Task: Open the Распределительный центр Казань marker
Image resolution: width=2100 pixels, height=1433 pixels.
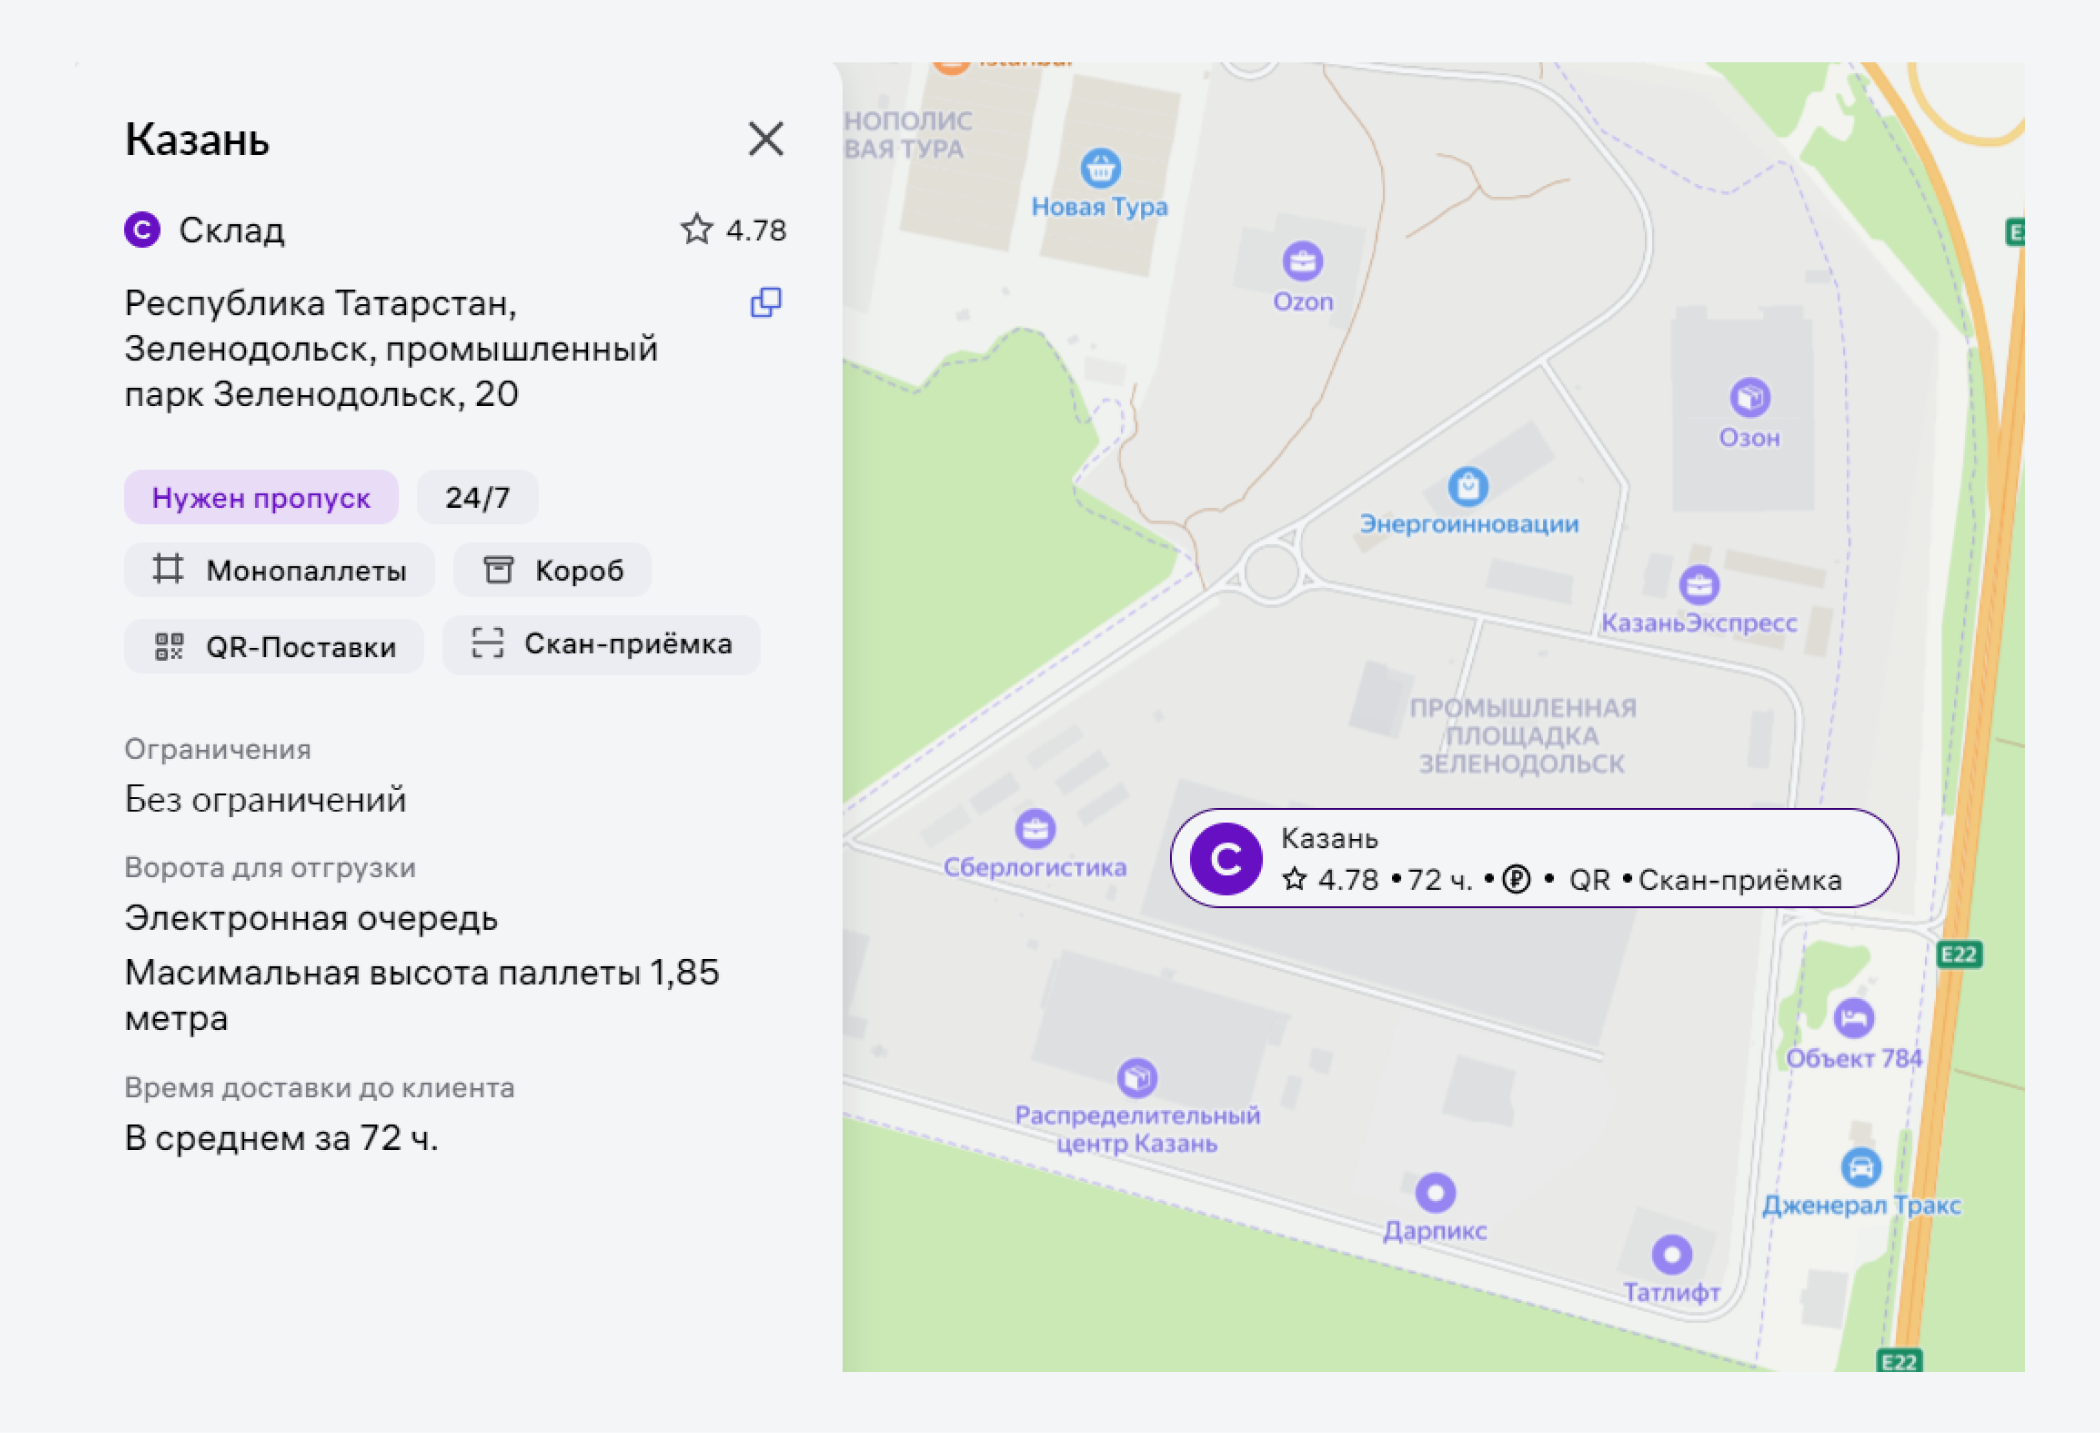Action: (x=1137, y=1078)
